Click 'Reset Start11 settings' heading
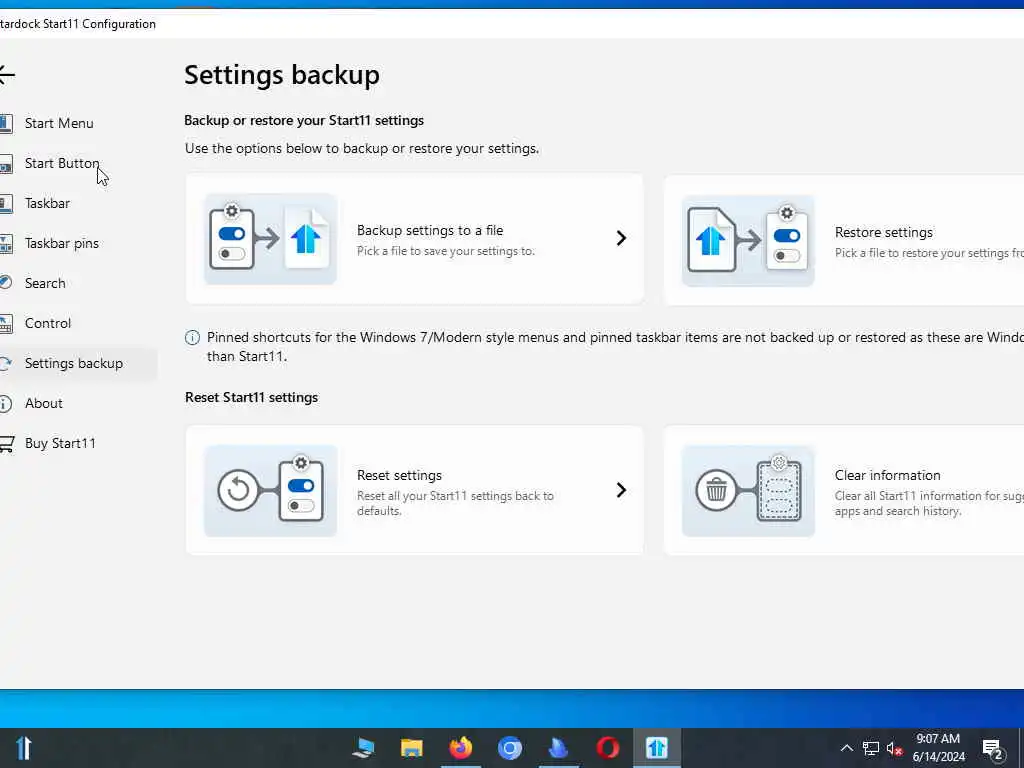The image size is (1024, 768). [251, 398]
